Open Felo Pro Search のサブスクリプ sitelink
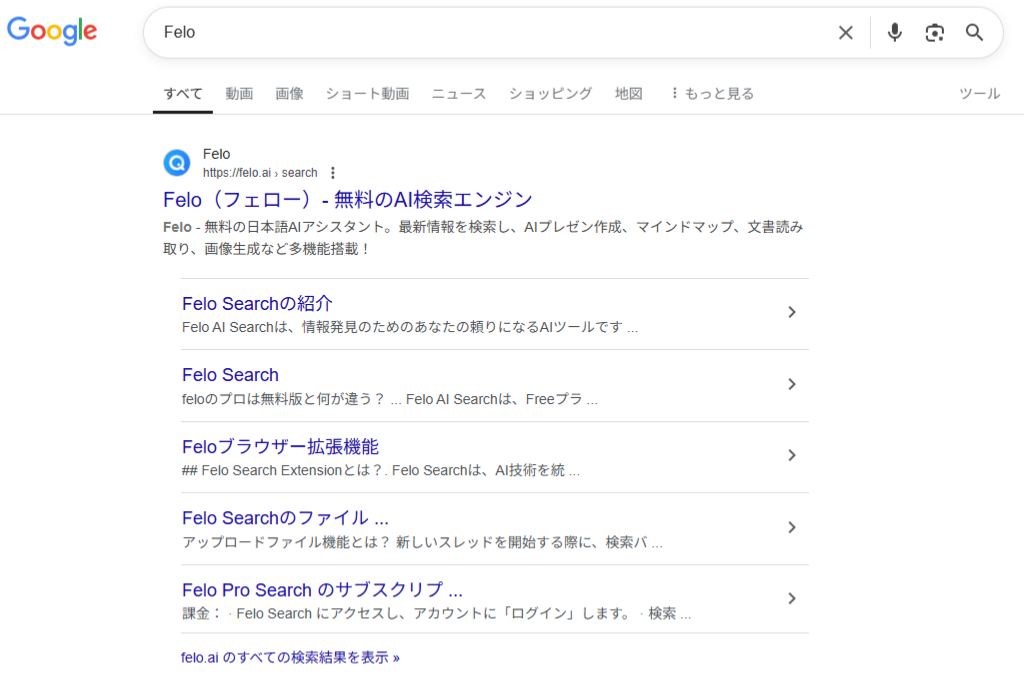This screenshot has height=674, width=1024. [x=323, y=590]
